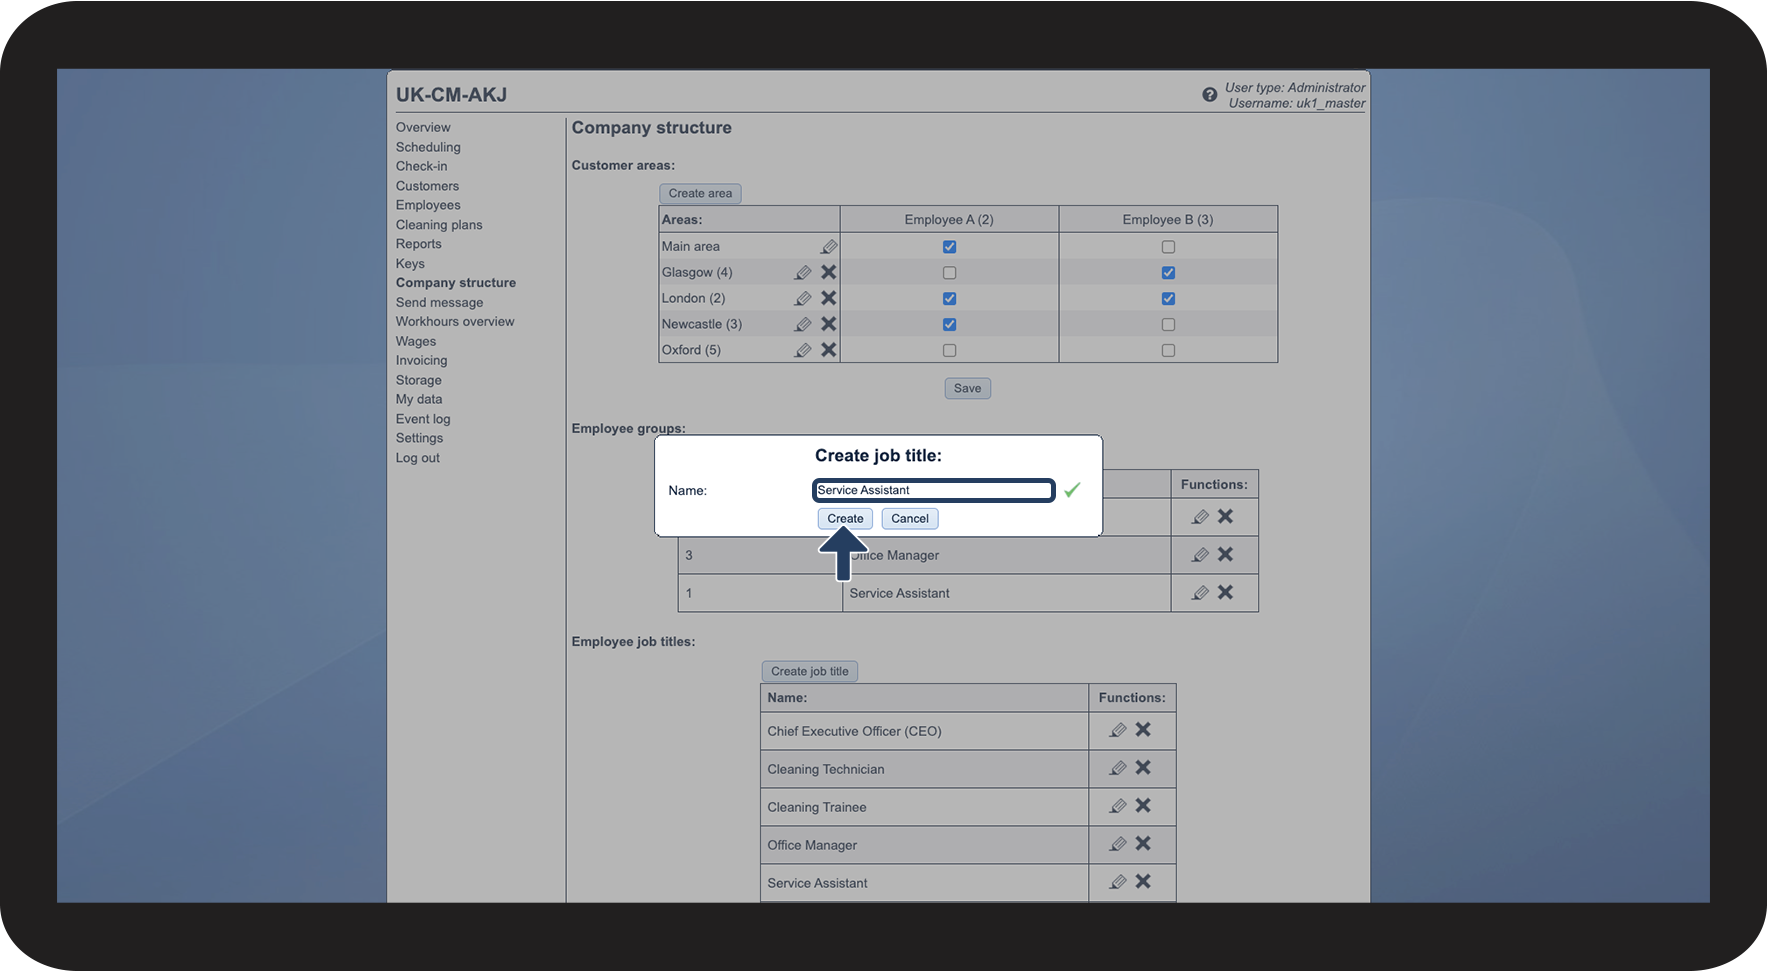The height and width of the screenshot is (971, 1767).
Task: Click the Create area button
Action: tap(700, 193)
